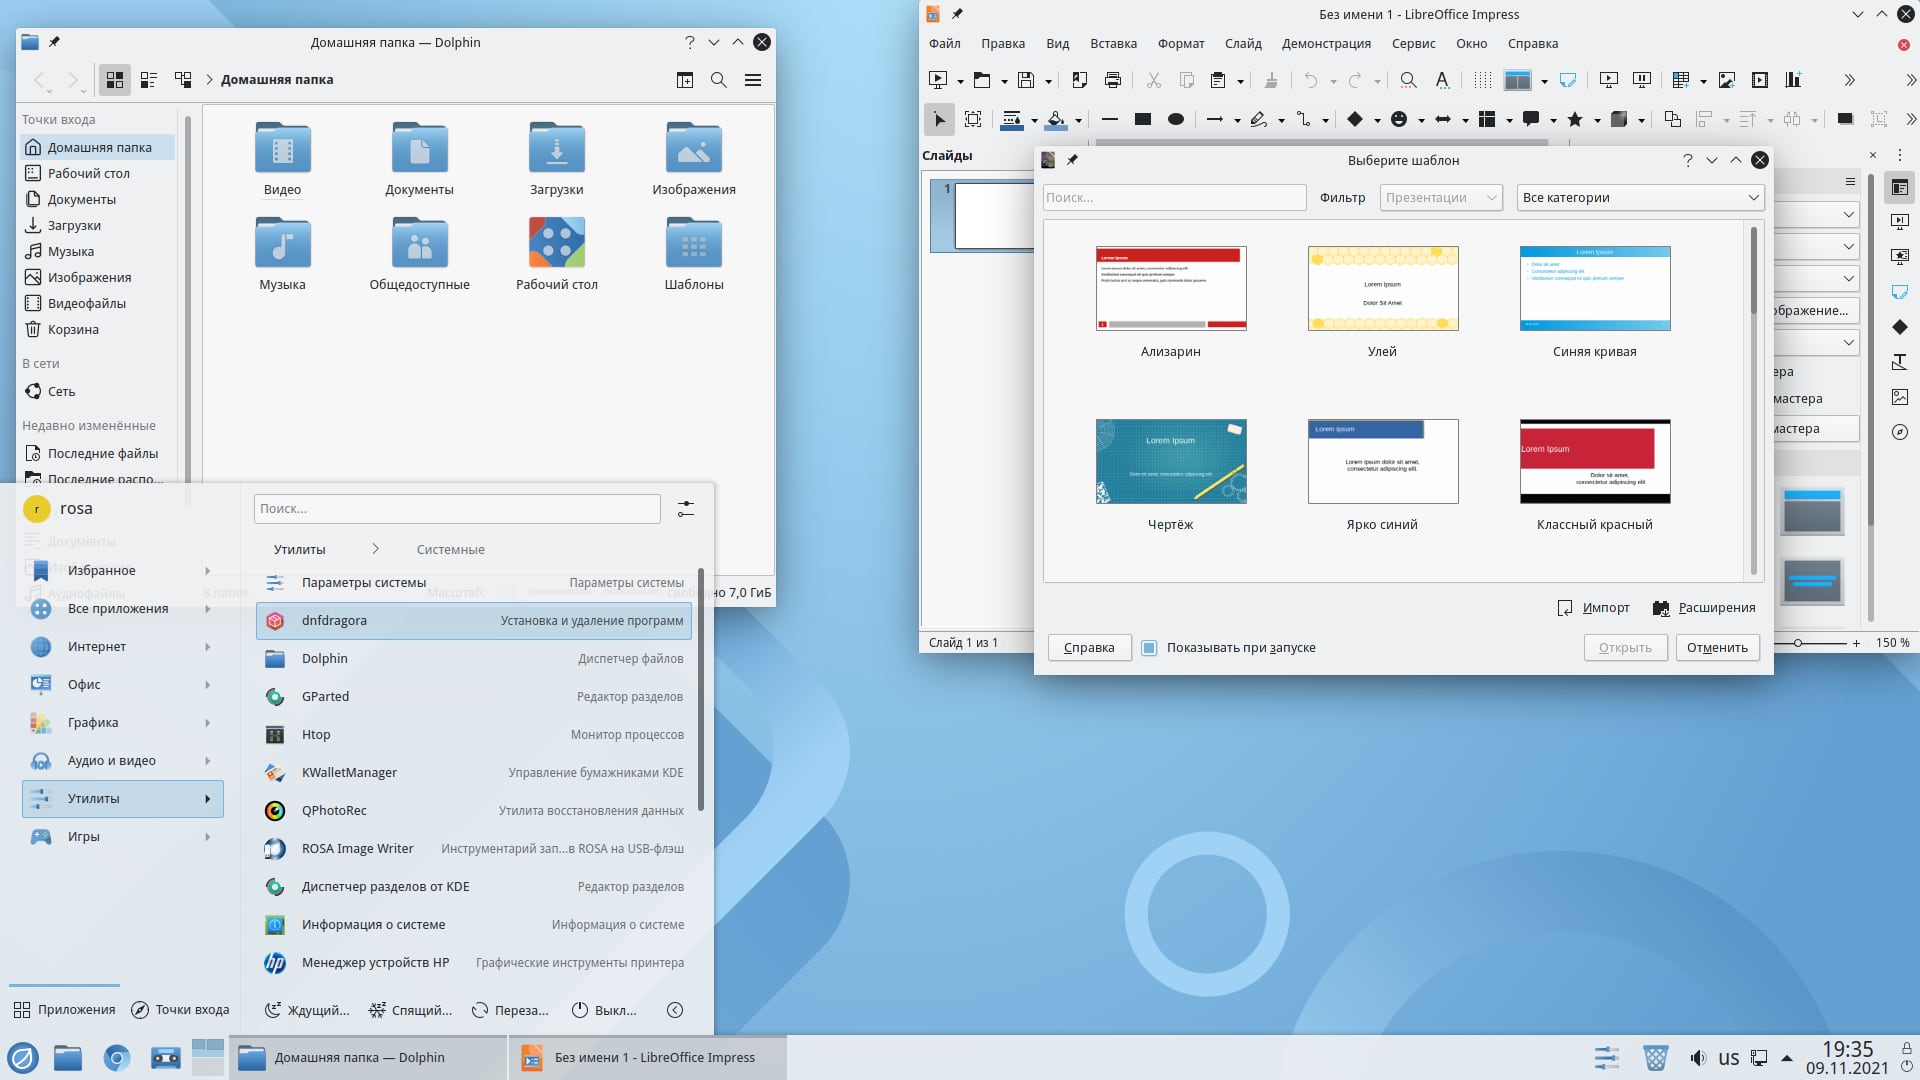Select the Улей template thumbnail
The image size is (1920, 1080).
[x=1383, y=289]
